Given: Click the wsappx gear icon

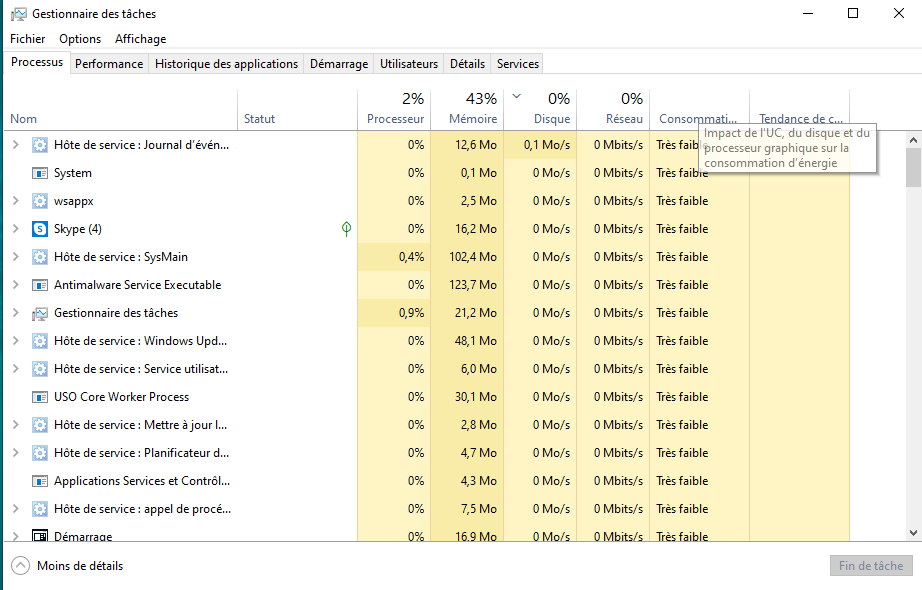Looking at the screenshot, I should 40,201.
